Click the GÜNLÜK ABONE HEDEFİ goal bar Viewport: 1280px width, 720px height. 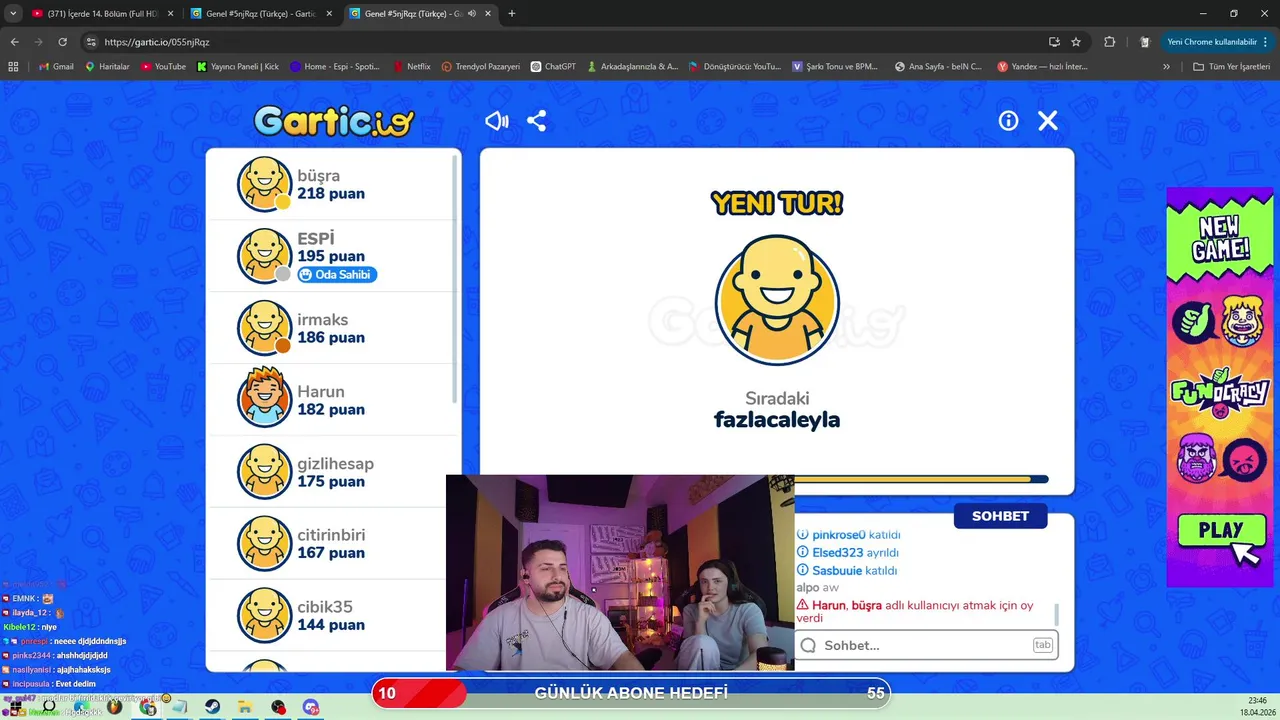point(631,693)
